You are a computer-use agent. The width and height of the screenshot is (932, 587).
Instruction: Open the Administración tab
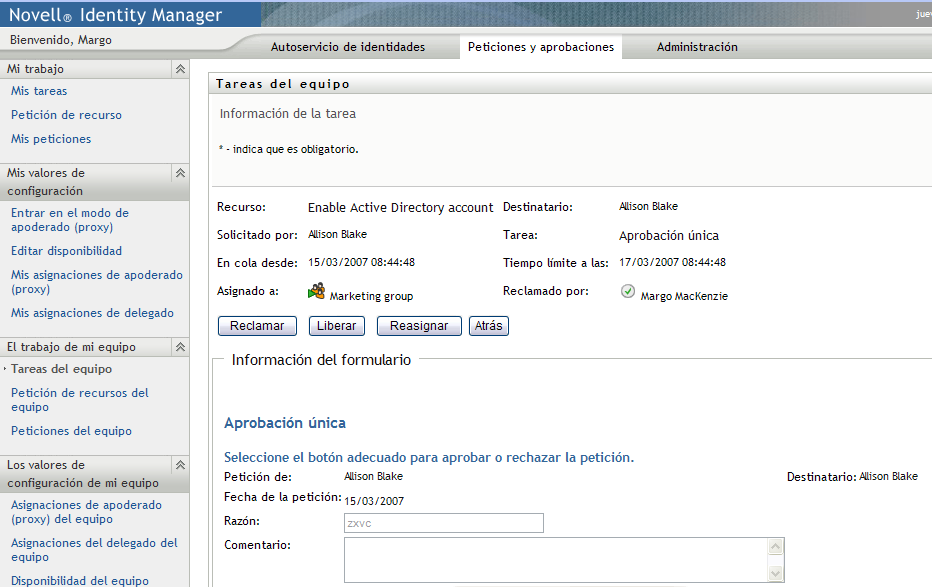697,47
